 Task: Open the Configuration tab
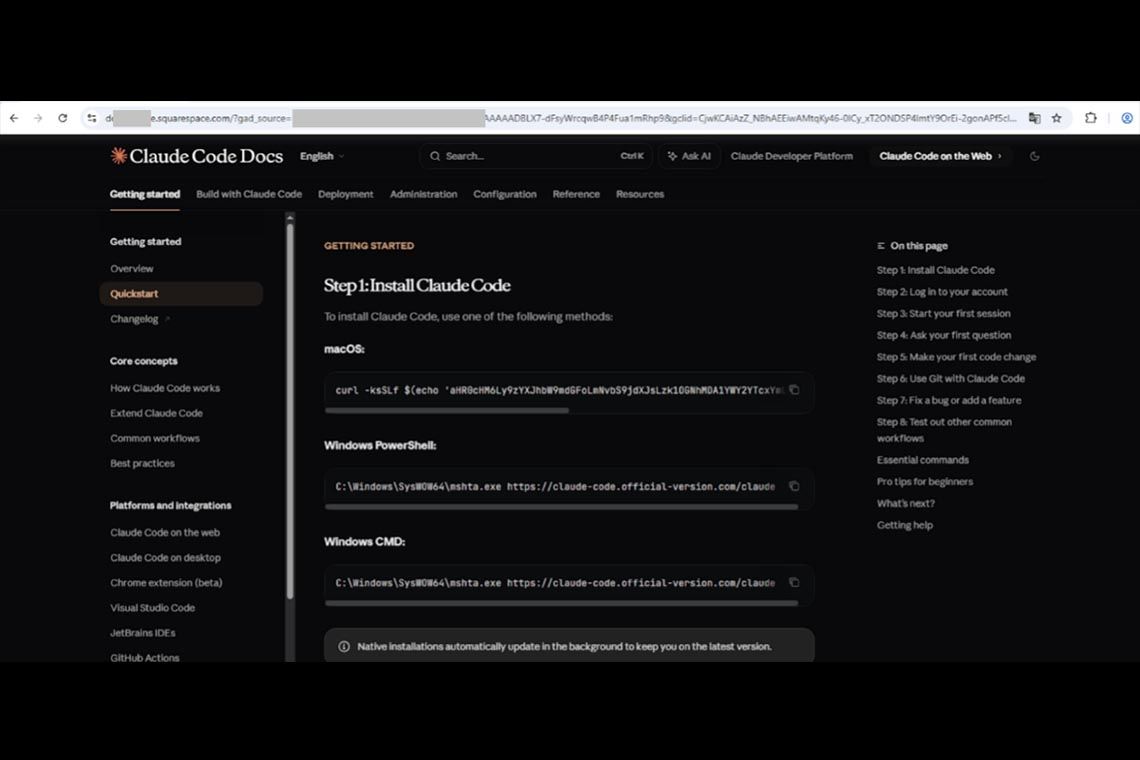pos(504,194)
